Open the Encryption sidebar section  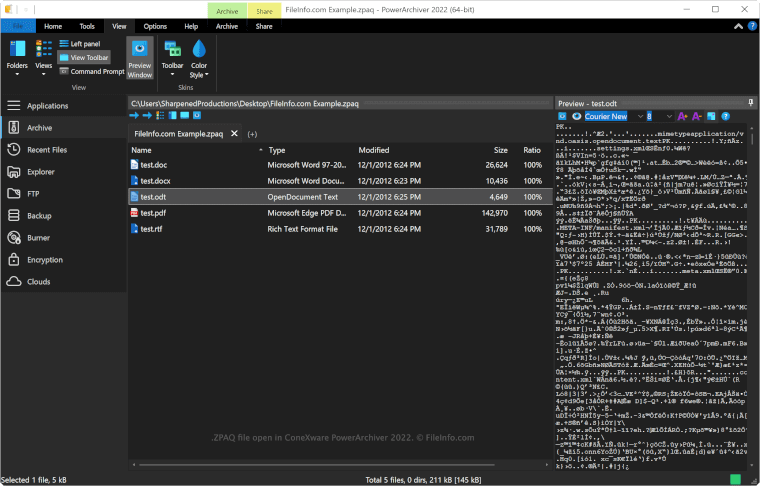(45, 259)
